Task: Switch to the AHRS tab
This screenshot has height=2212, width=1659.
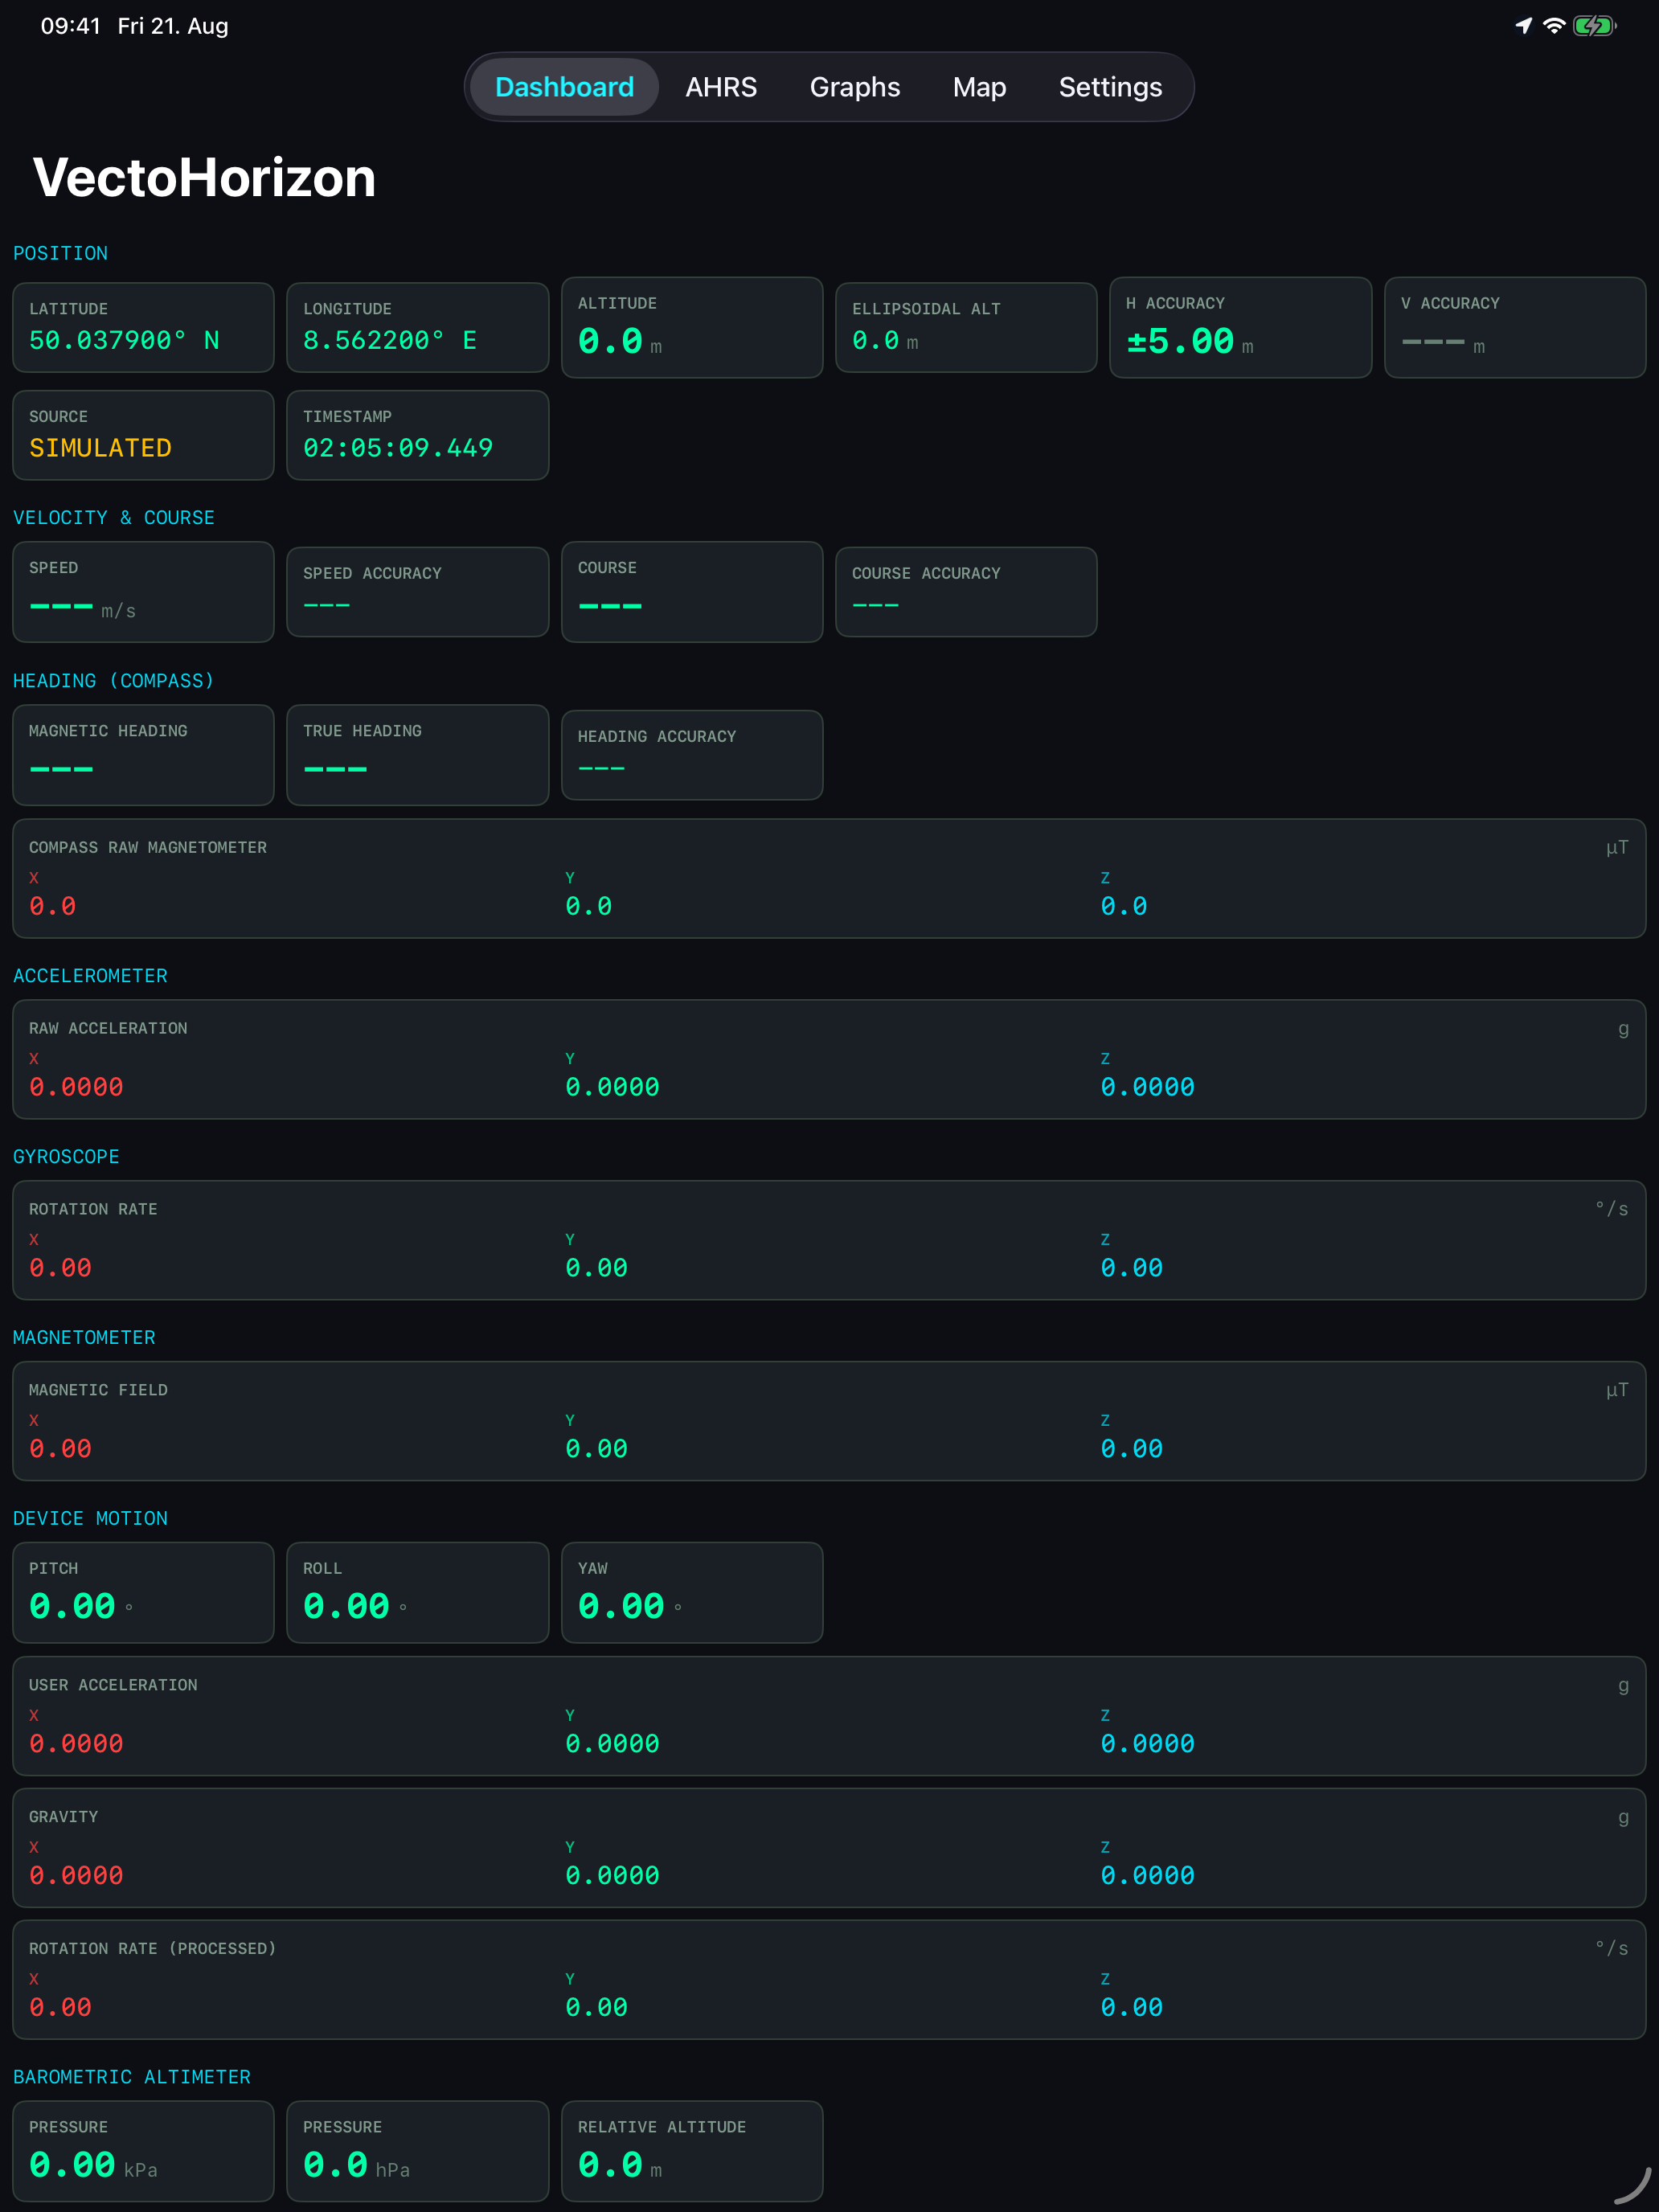Action: point(721,87)
